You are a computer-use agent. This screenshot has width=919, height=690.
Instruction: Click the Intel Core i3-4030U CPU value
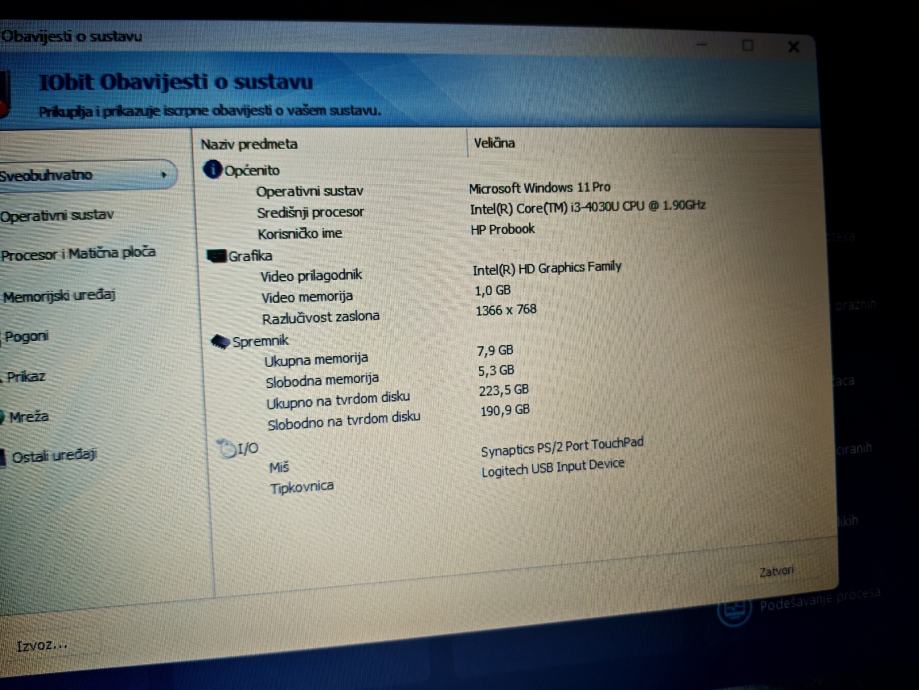[x=587, y=208]
